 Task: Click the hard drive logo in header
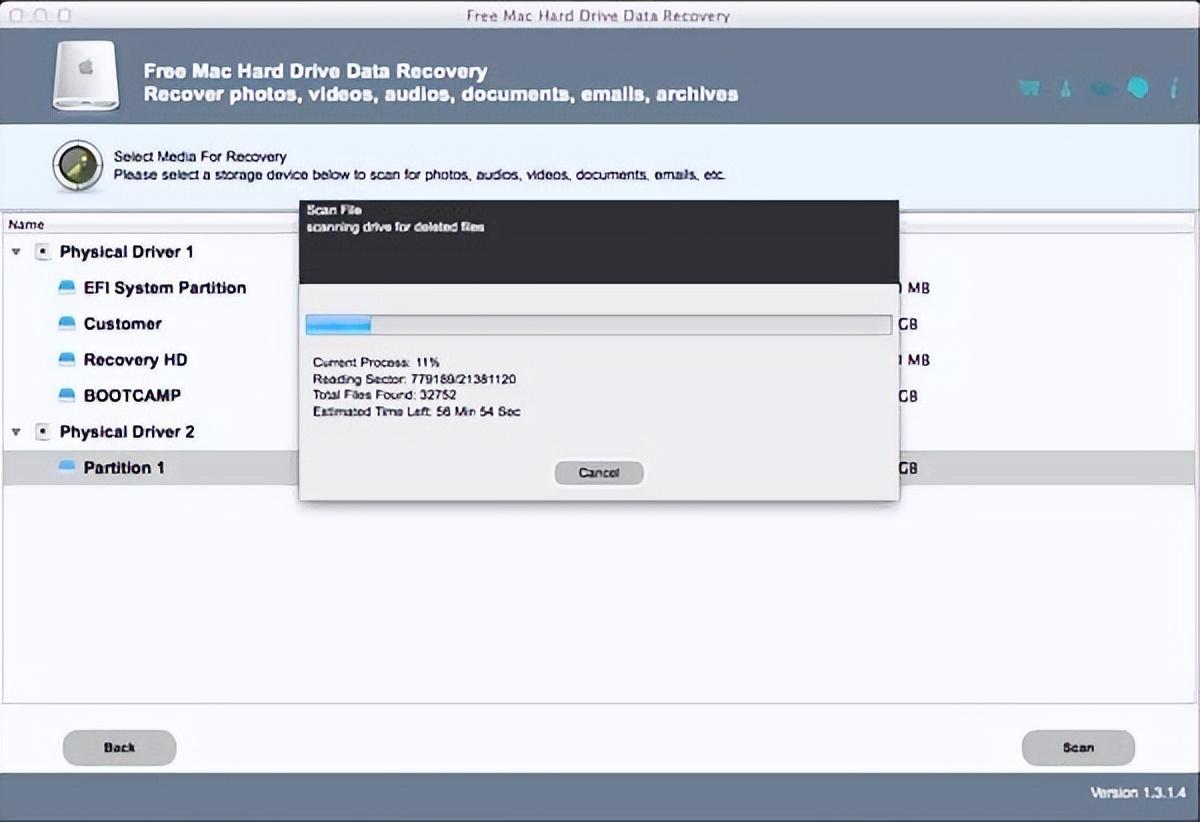pos(85,76)
